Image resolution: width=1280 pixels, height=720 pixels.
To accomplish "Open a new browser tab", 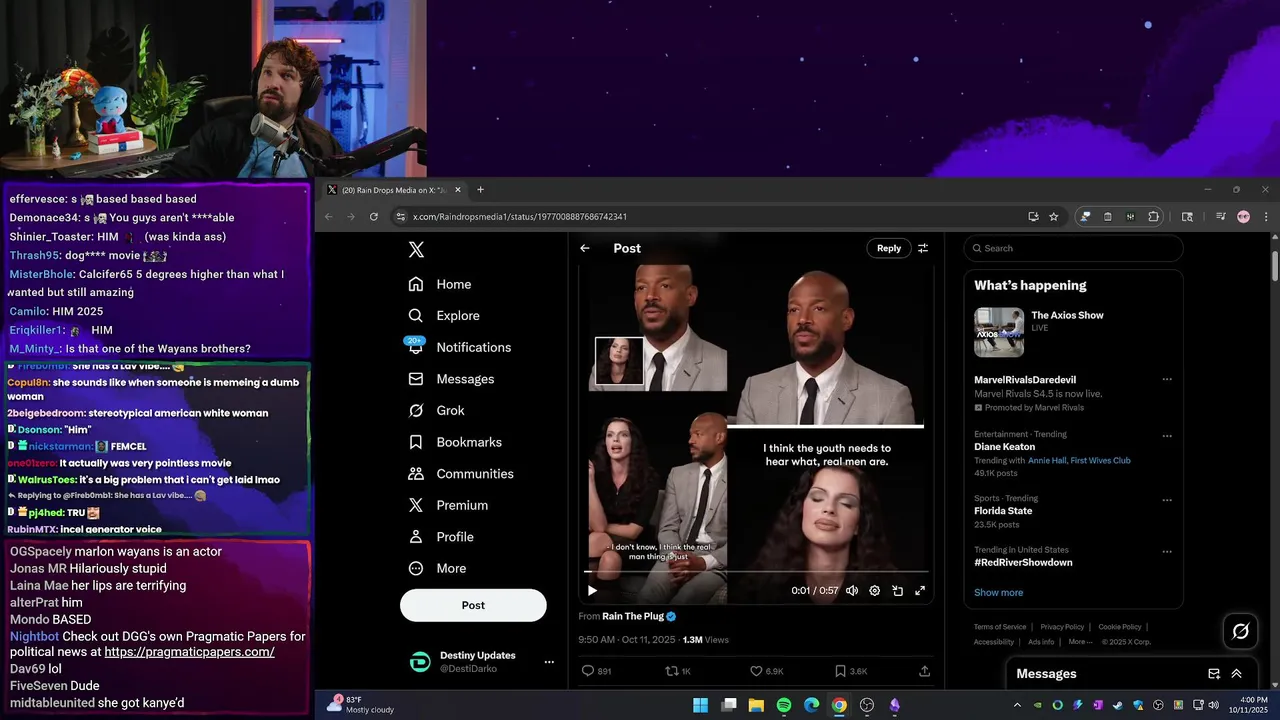I will click(x=480, y=190).
